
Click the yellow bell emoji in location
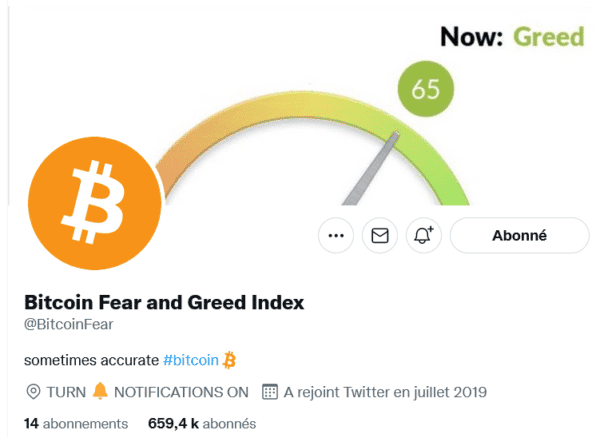[x=100, y=391]
